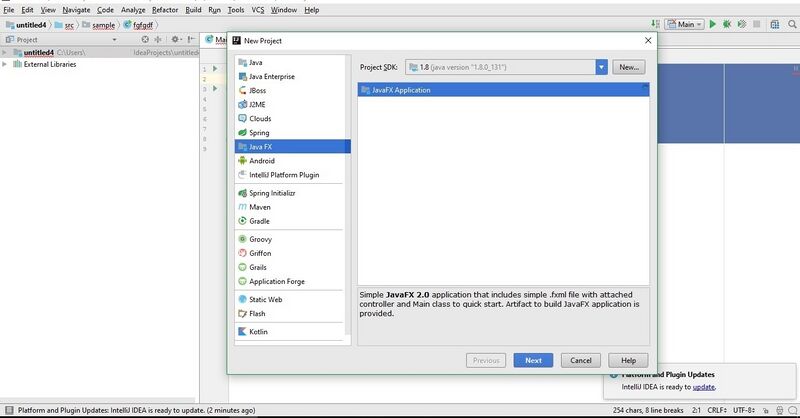Select JBoss project type
800x418 pixels.
click(292, 90)
